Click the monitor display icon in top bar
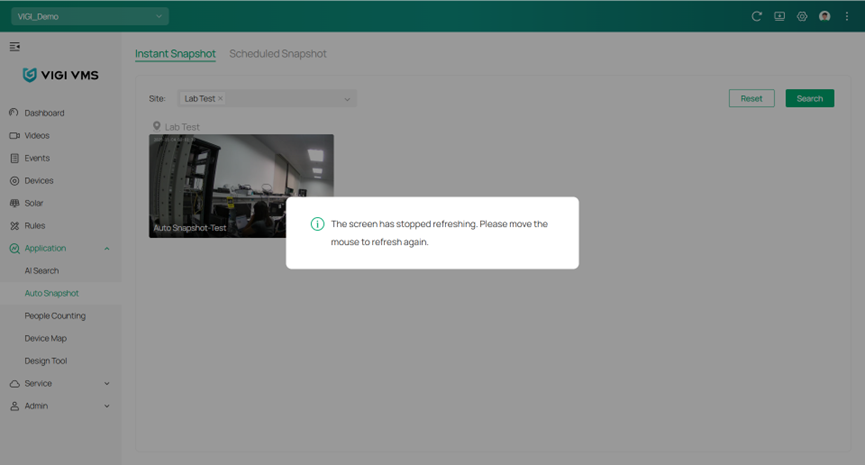Screen dimensions: 865x465 point(779,16)
